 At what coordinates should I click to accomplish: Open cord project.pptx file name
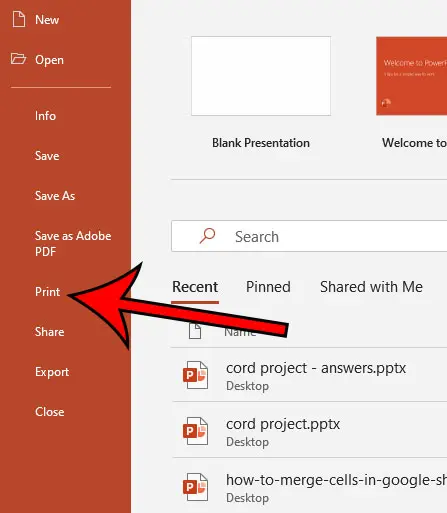pos(283,424)
